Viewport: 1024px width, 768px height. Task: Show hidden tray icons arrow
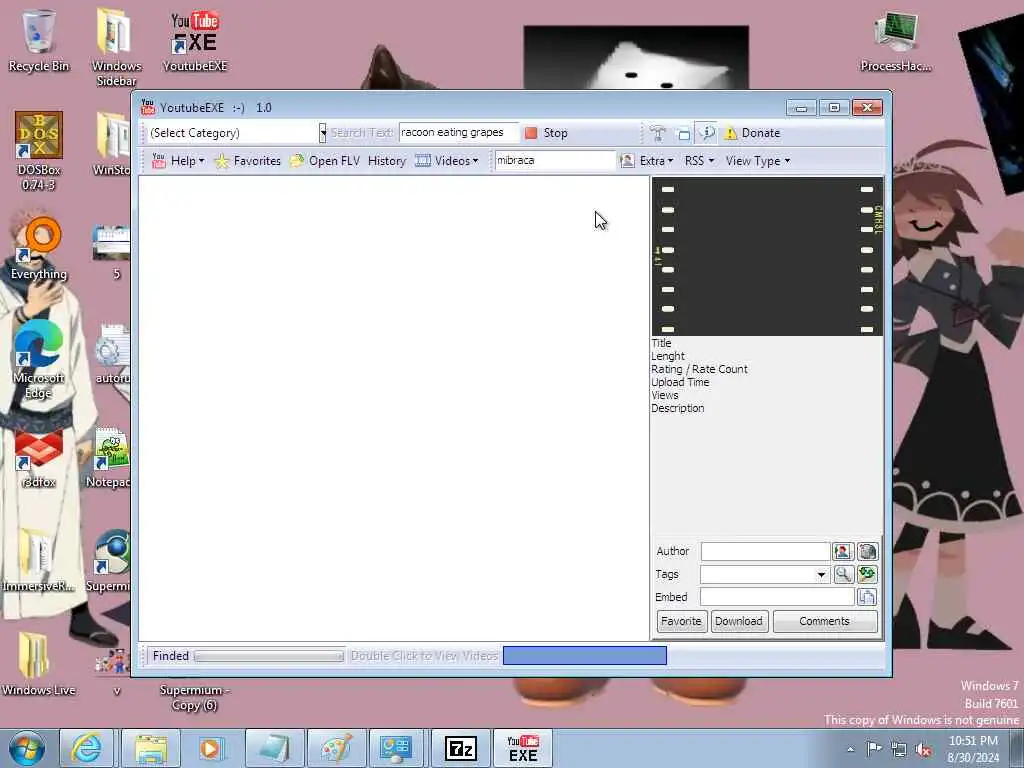[850, 750]
